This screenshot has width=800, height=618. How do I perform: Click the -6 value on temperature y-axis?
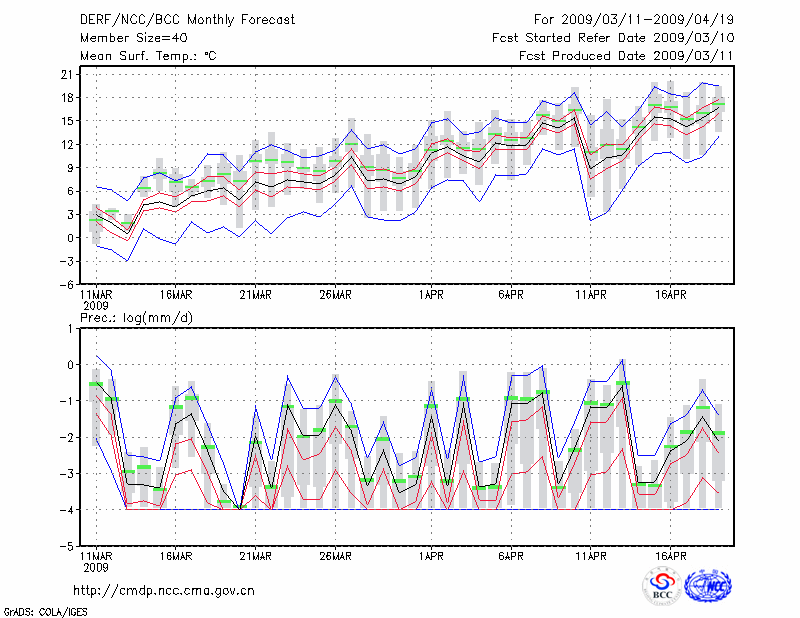coord(62,284)
